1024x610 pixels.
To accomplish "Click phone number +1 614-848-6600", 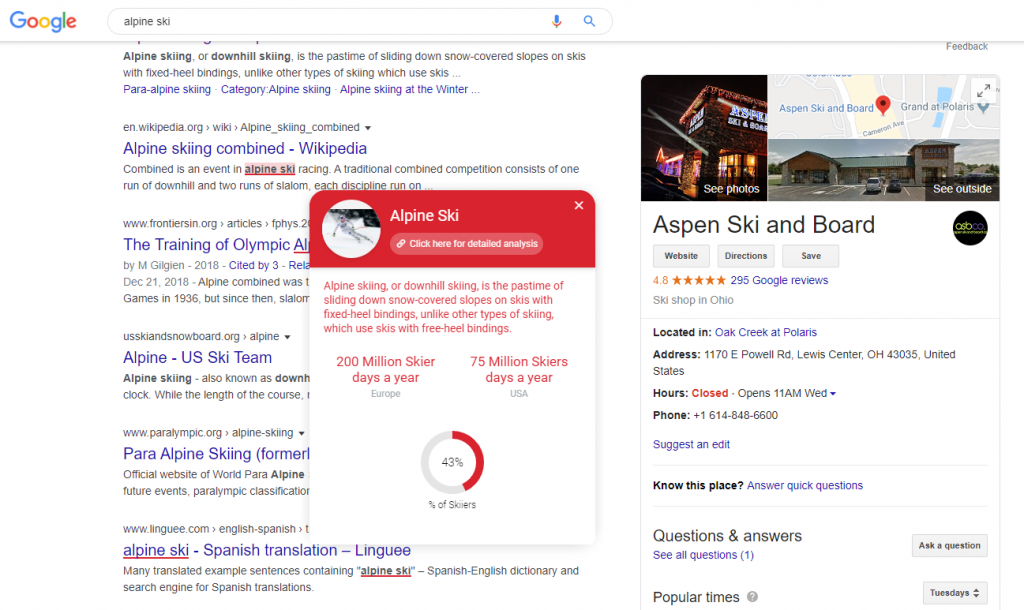I will pyautogui.click(x=735, y=415).
